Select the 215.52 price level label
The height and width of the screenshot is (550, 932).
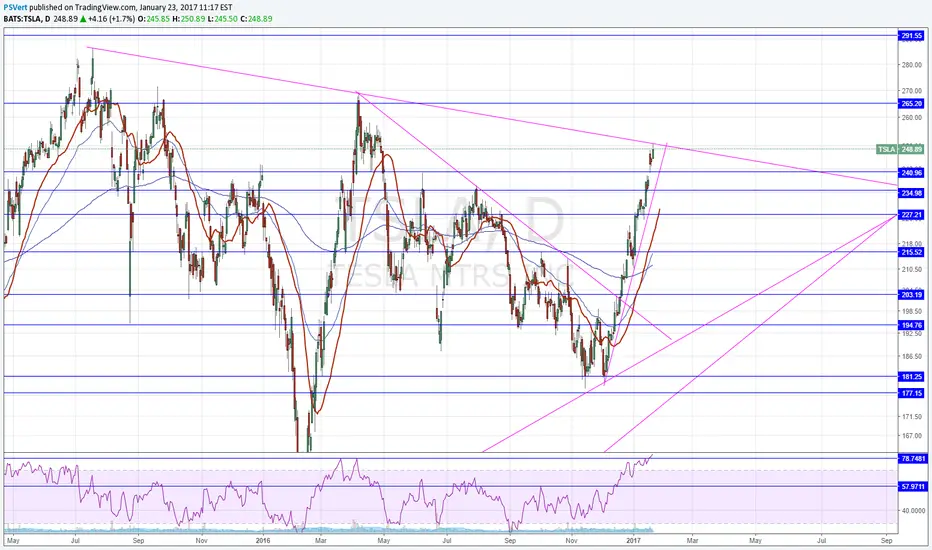911,252
